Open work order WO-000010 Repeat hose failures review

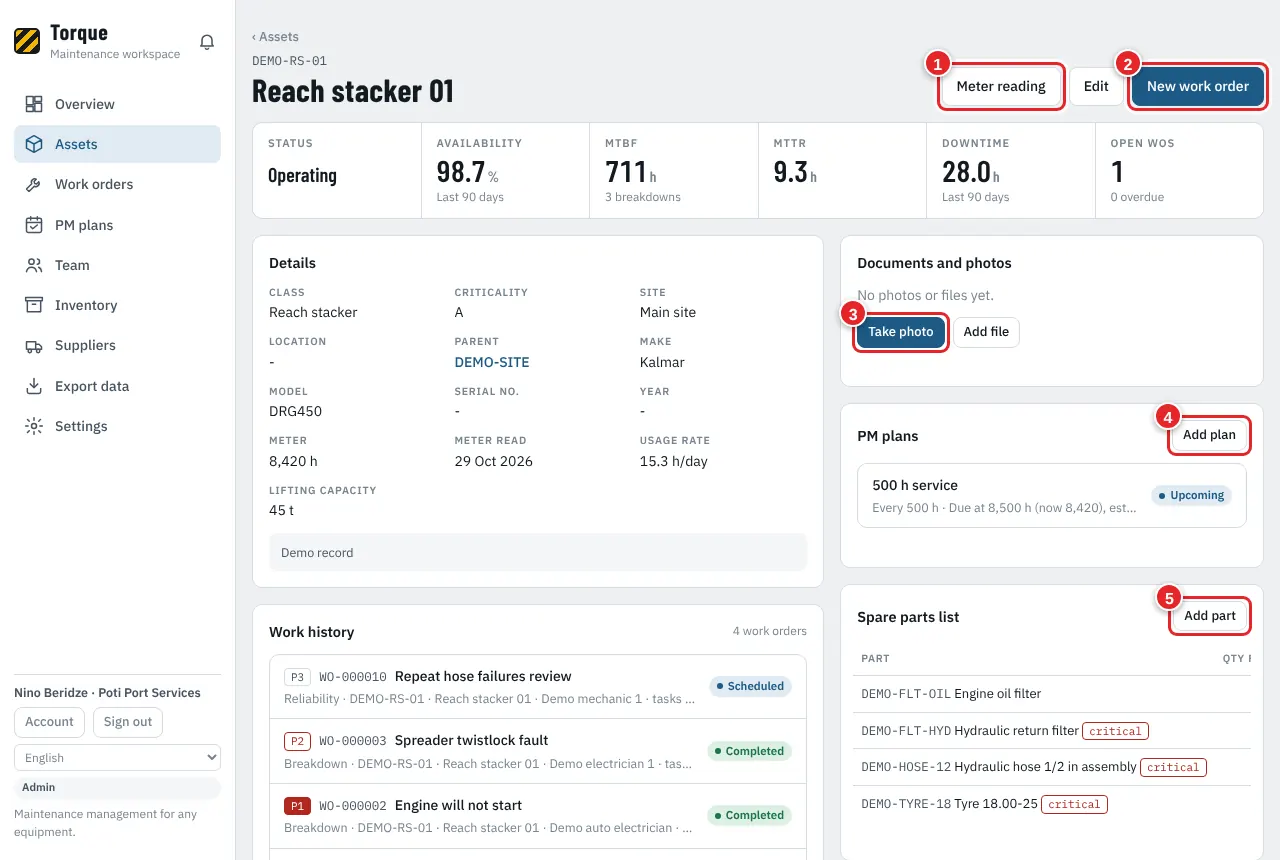[x=538, y=687]
